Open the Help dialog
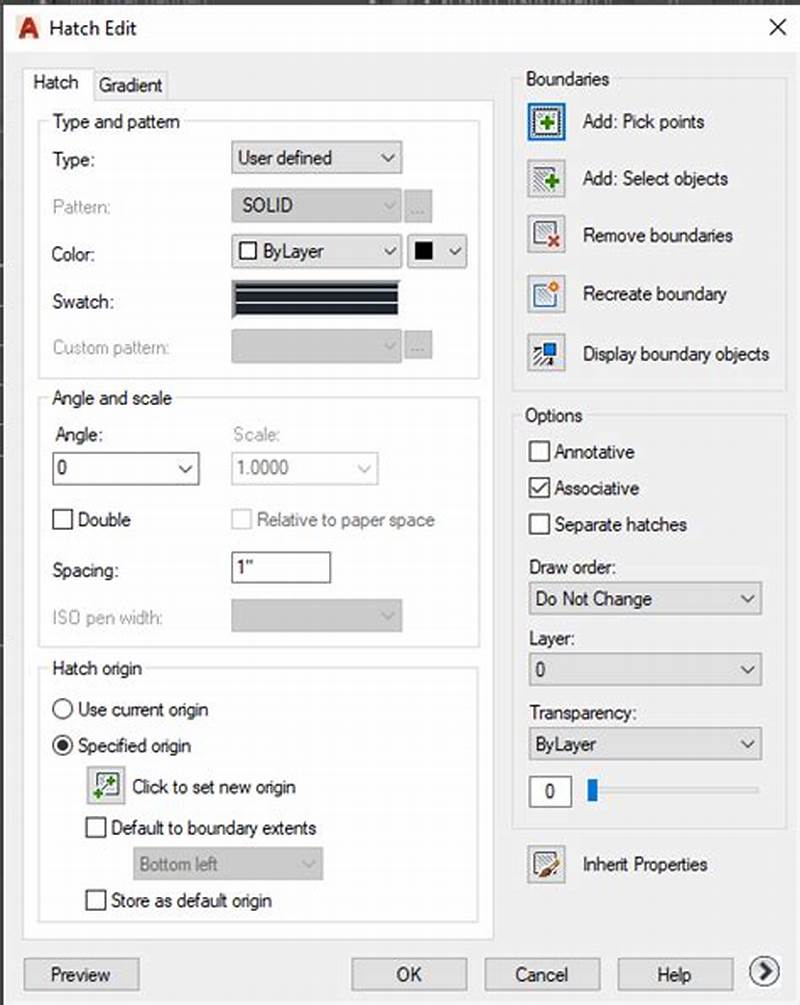Viewport: 800px width, 1005px height. [x=675, y=975]
